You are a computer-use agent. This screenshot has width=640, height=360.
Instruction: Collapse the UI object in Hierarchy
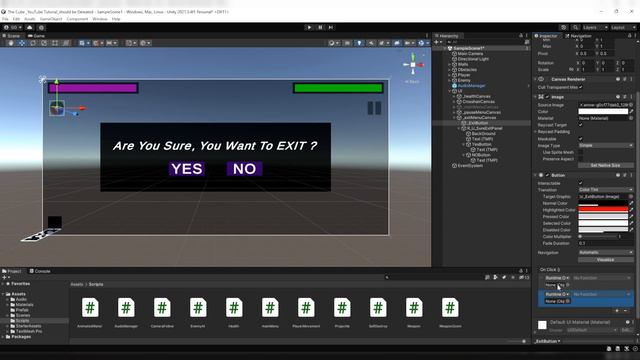(x=450, y=91)
